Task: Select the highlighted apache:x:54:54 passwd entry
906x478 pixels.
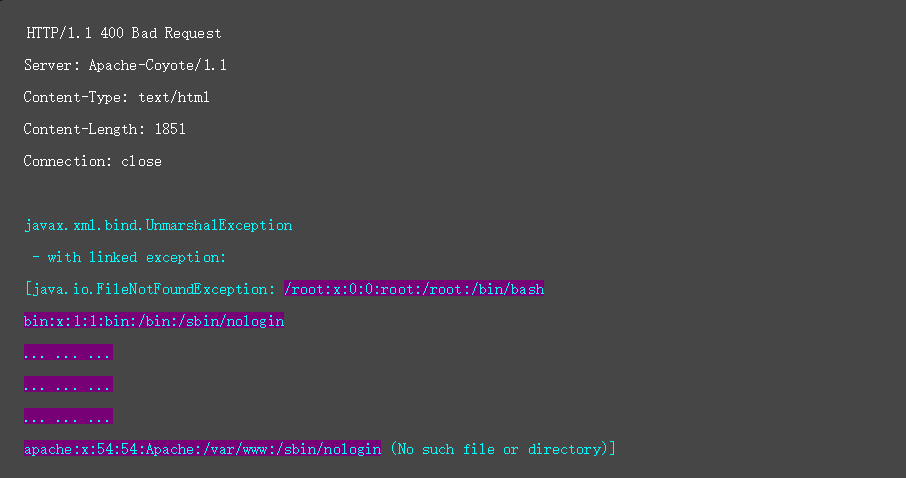Action: click(x=202, y=449)
